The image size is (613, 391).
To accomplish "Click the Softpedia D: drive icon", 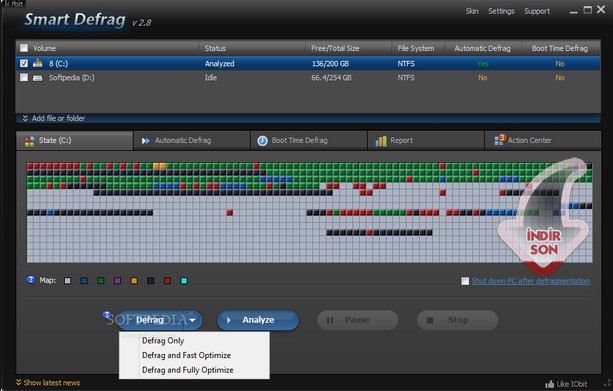I will [x=38, y=78].
